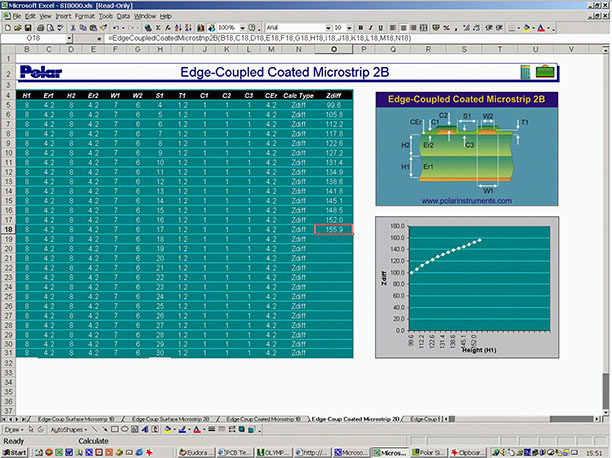Click the Windows Start button
Image resolution: width=612 pixels, height=458 pixels.
click(16, 452)
